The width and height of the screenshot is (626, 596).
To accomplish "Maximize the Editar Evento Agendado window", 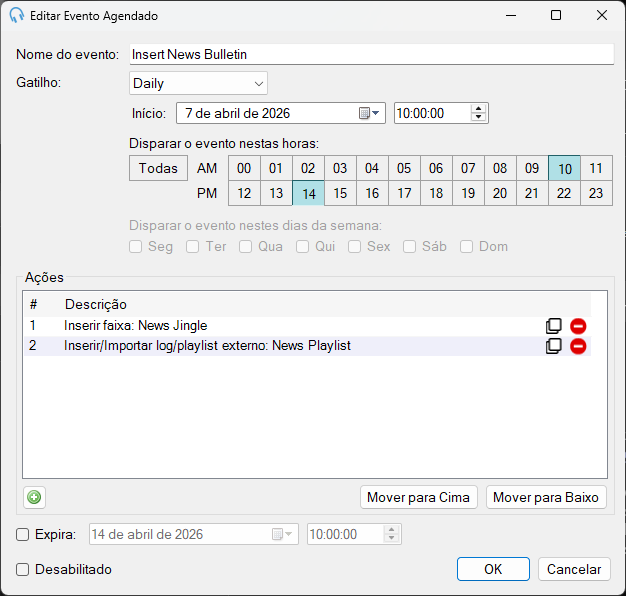I will (556, 16).
